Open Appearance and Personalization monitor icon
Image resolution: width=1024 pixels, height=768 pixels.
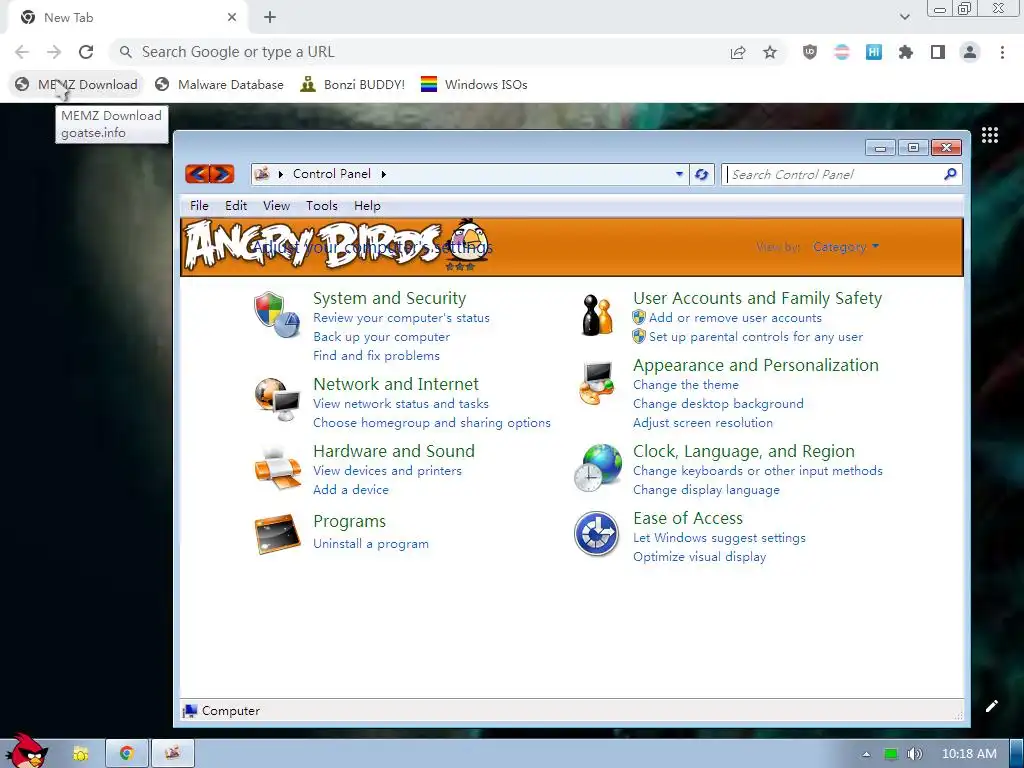597,383
